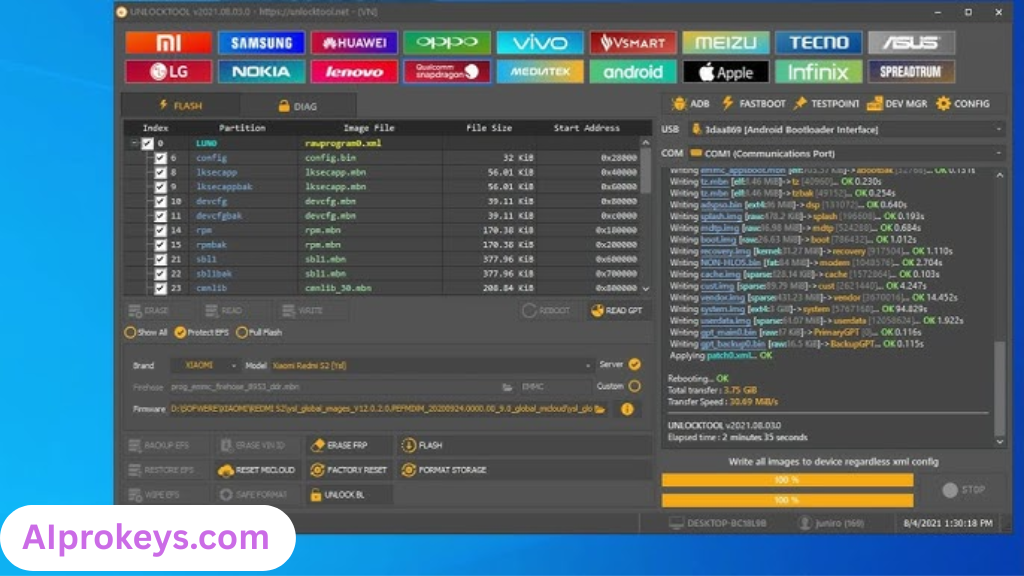Click the cmnlib partition row
This screenshot has width=1024, height=576.
coord(382,288)
